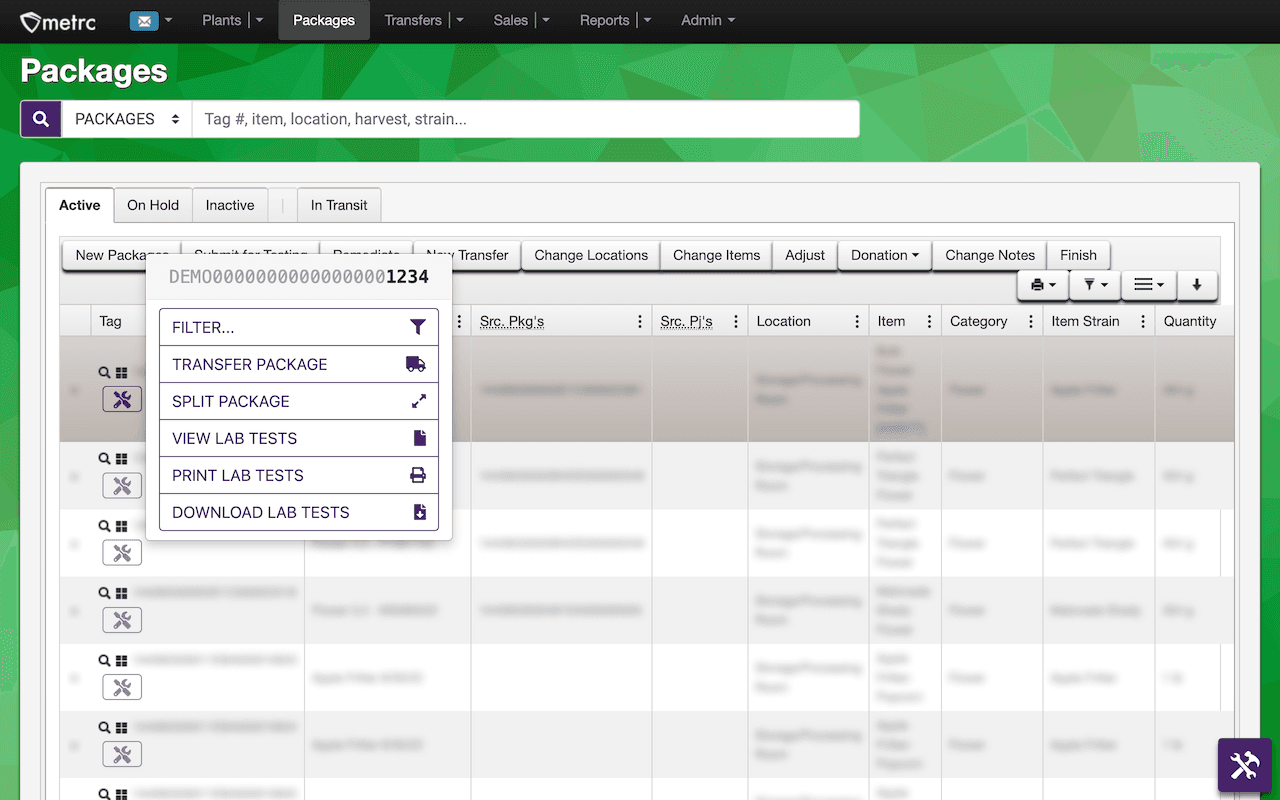Open the mail envelope notifications icon
1280x800 pixels.
(144, 20)
